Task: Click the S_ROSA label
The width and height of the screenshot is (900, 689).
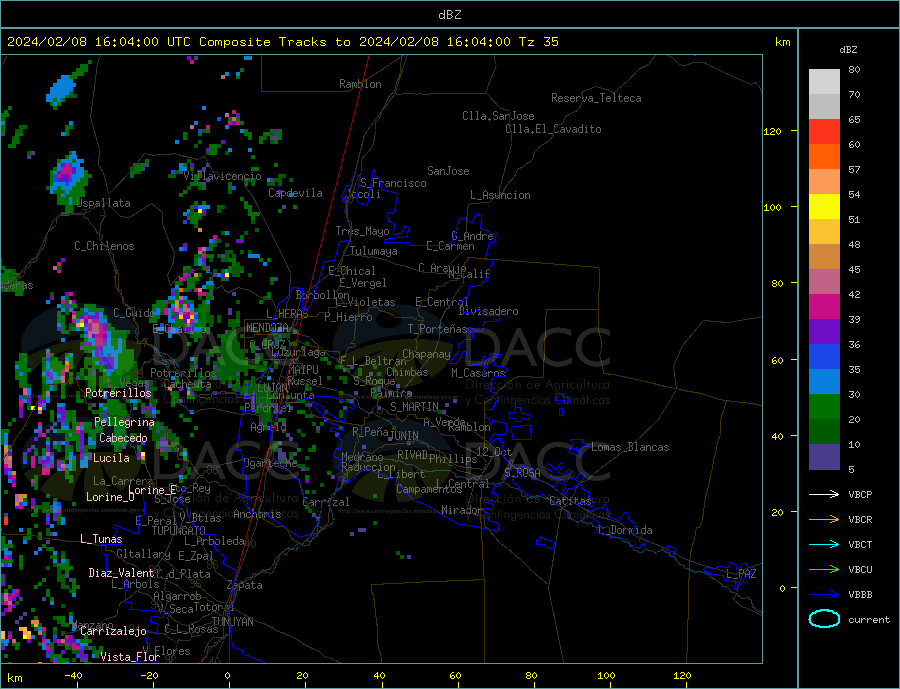Action: point(522,473)
